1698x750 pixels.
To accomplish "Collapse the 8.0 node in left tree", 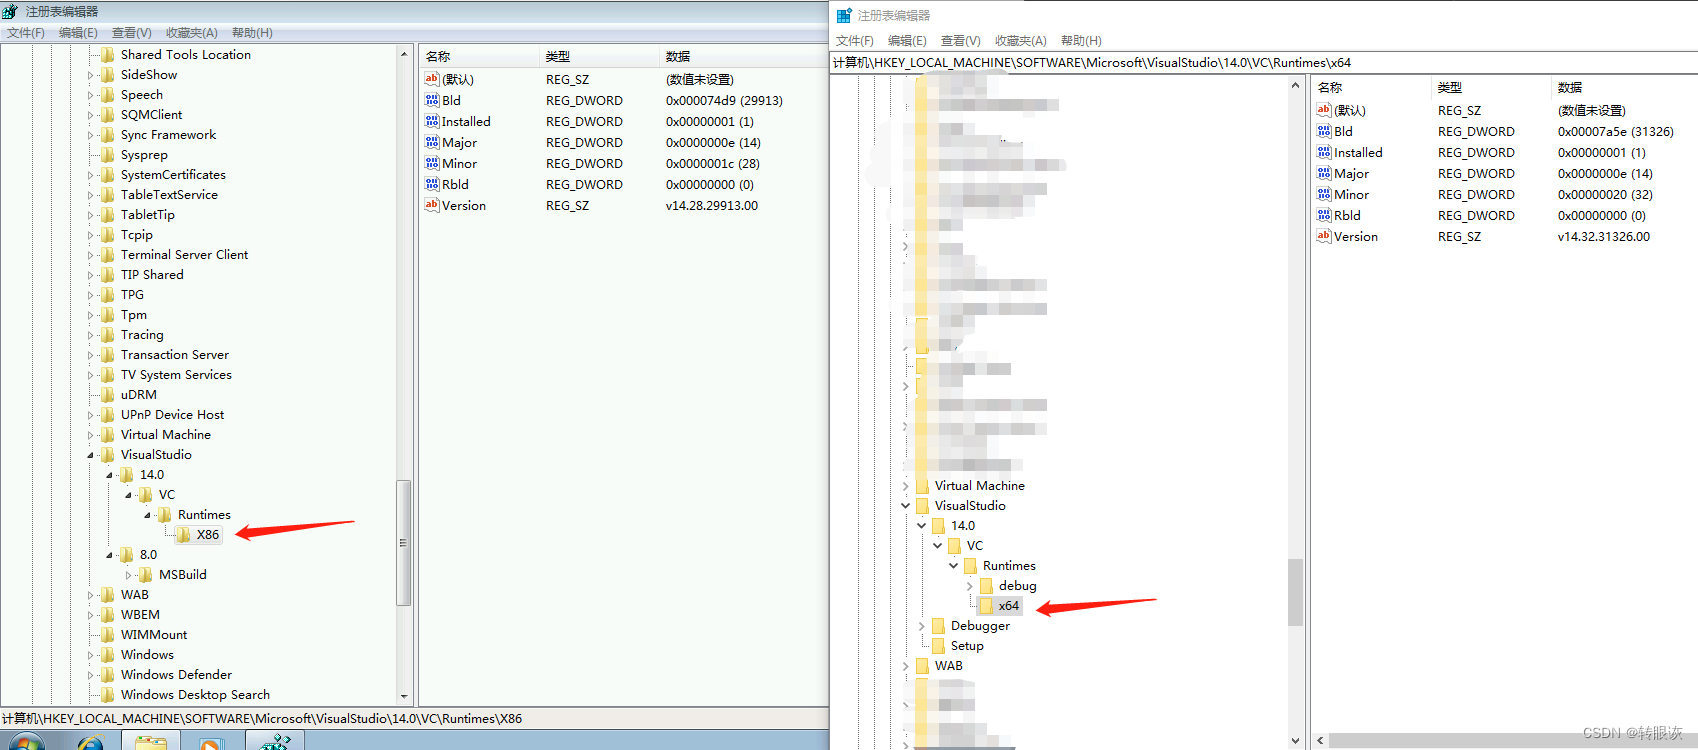I will click(109, 555).
